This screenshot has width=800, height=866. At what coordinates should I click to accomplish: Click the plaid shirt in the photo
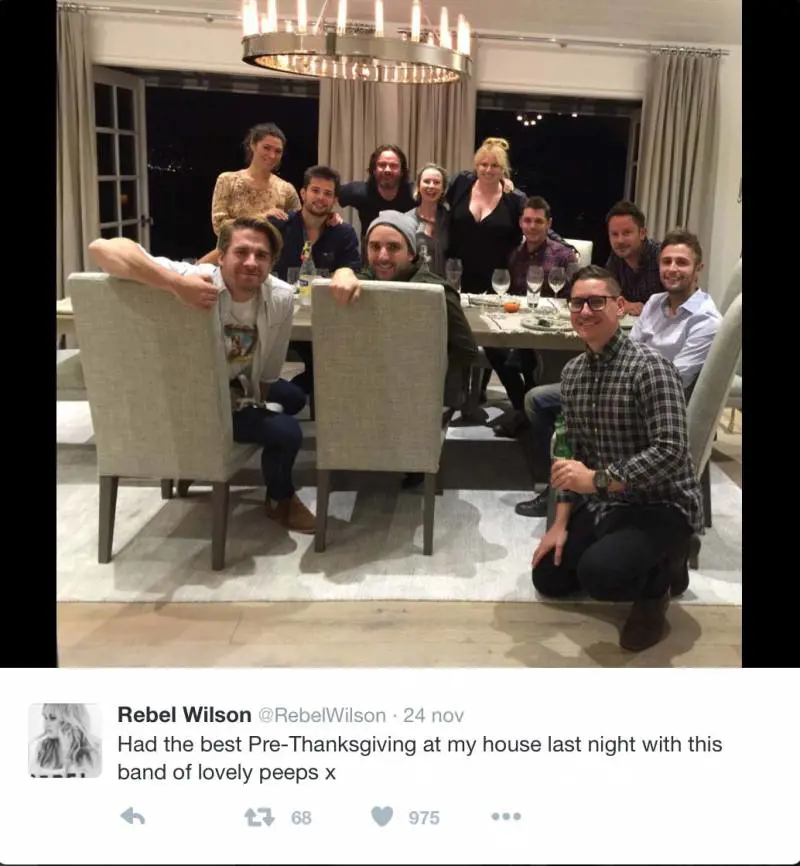(x=628, y=420)
